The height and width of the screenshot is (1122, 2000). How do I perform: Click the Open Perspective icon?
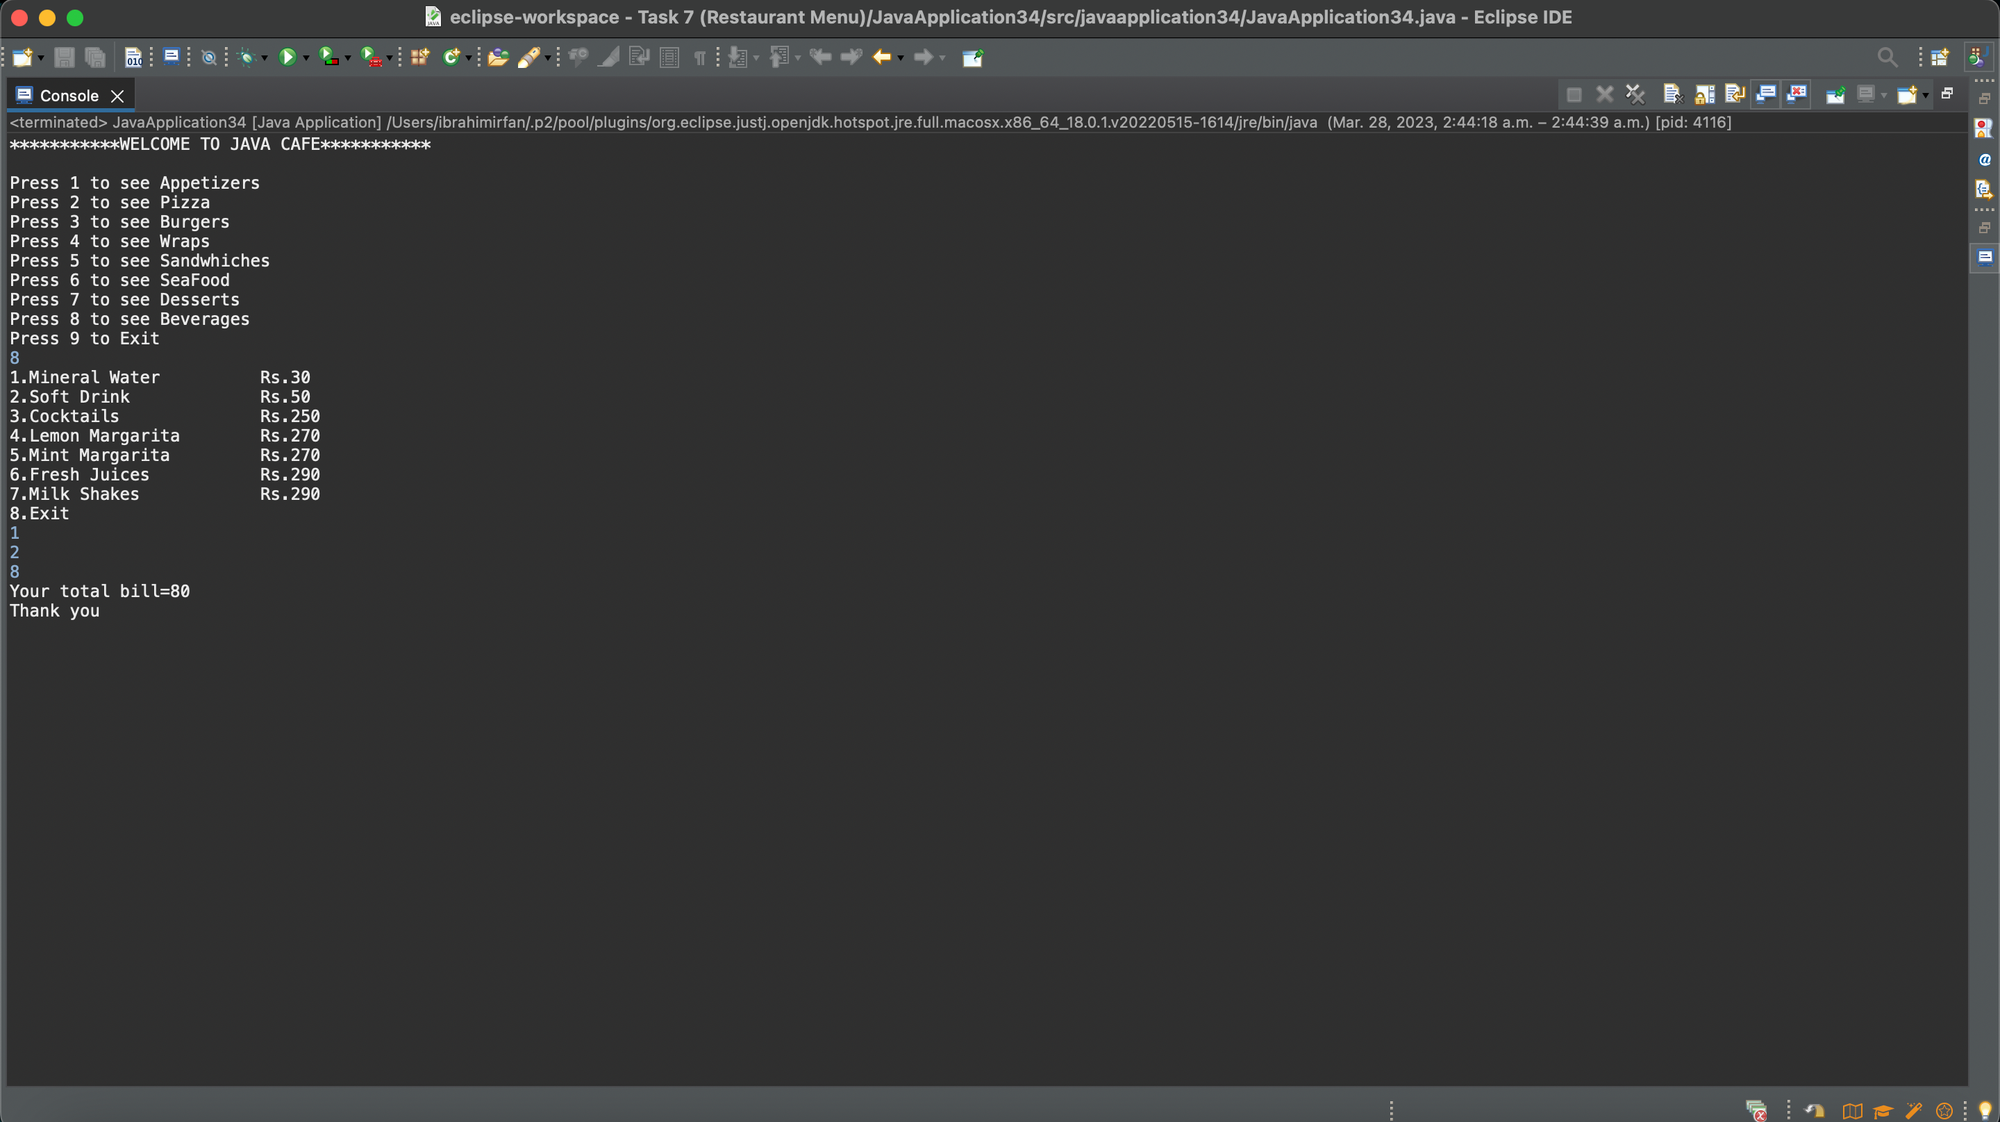(1939, 58)
